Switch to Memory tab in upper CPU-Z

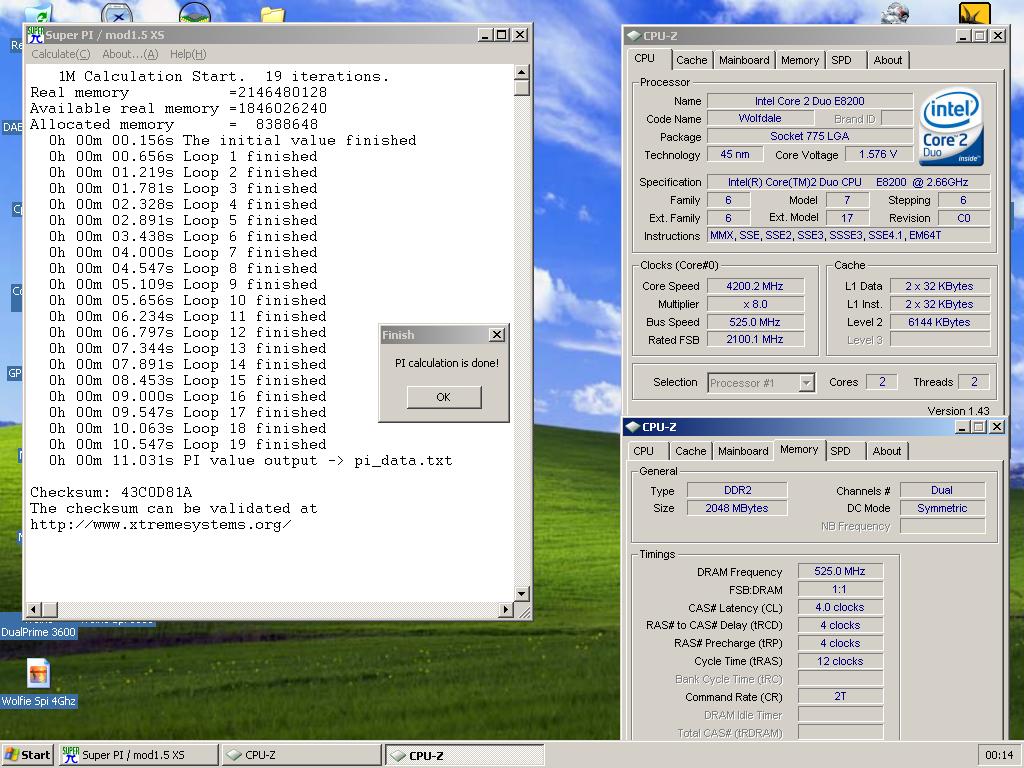pos(799,60)
